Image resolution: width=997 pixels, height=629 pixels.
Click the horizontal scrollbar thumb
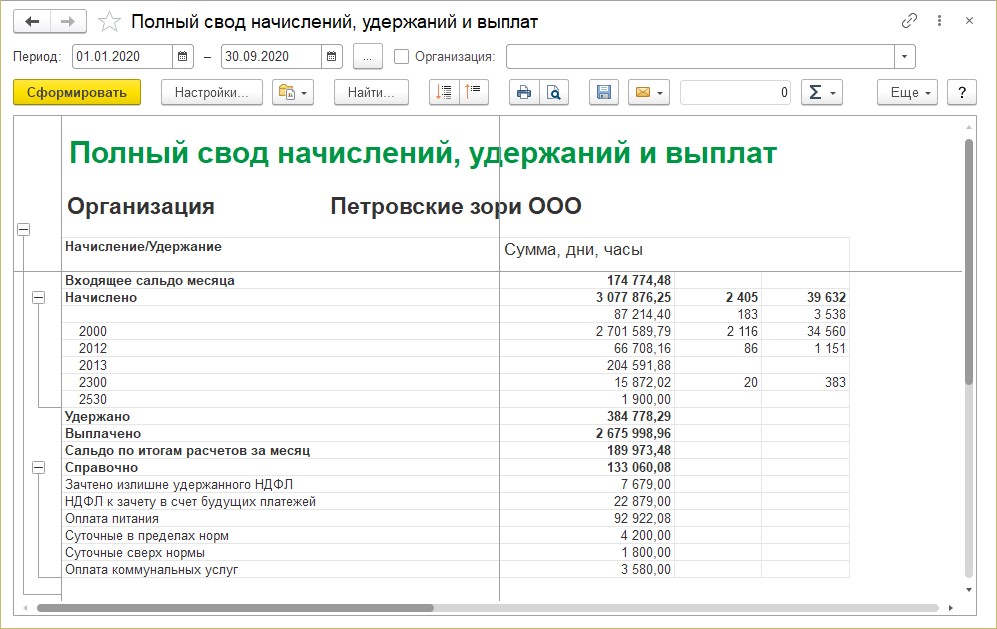(x=235, y=608)
